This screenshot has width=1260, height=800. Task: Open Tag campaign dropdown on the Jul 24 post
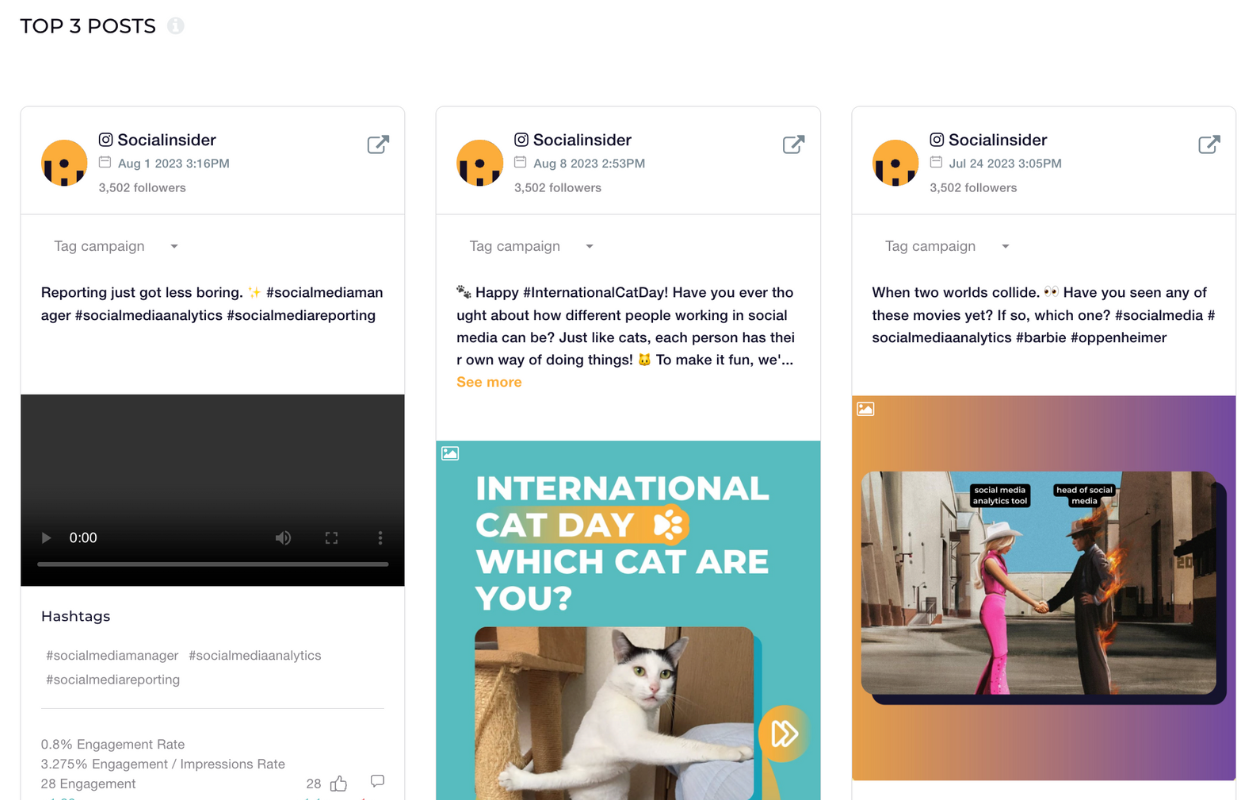946,246
